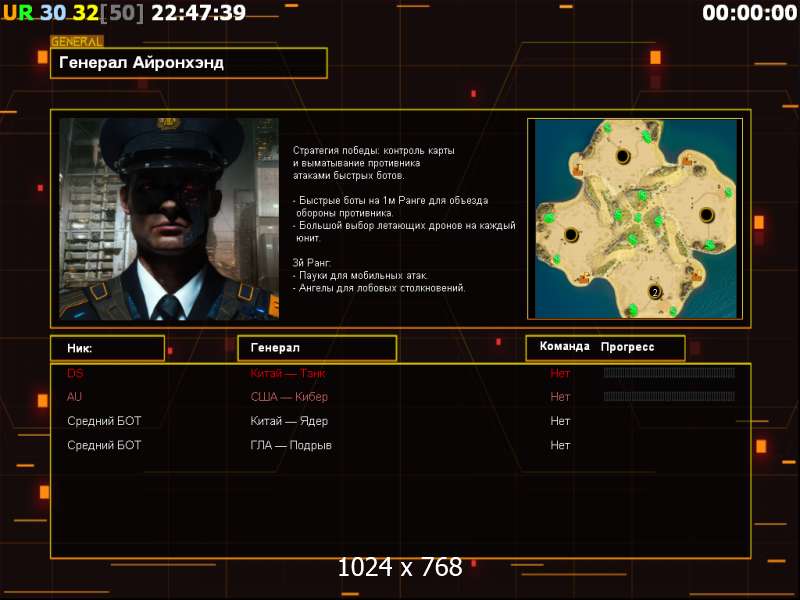Select the 'Генерал' column header

pyautogui.click(x=317, y=348)
